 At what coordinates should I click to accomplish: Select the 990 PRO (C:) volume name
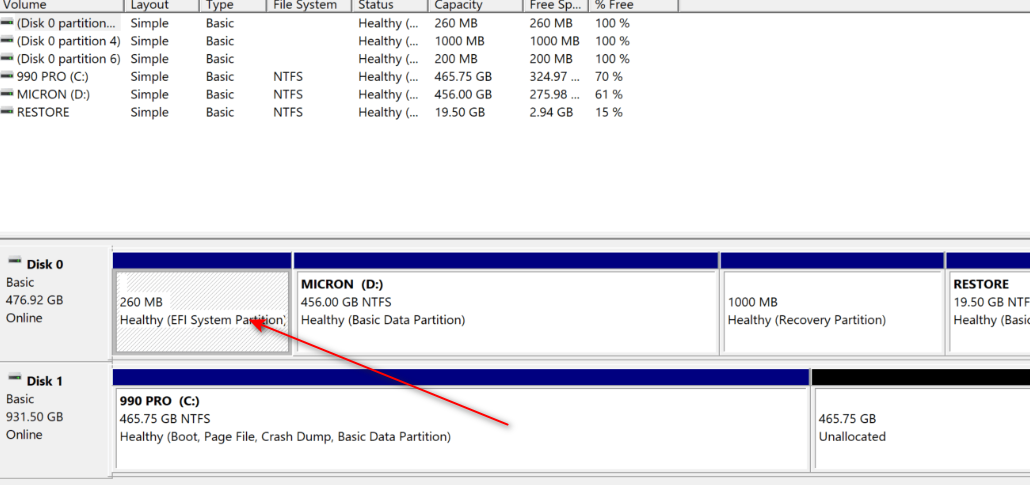53,76
